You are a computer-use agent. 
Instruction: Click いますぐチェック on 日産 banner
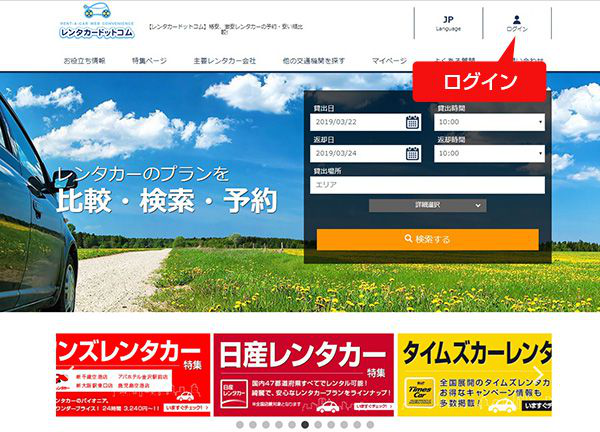(x=373, y=407)
